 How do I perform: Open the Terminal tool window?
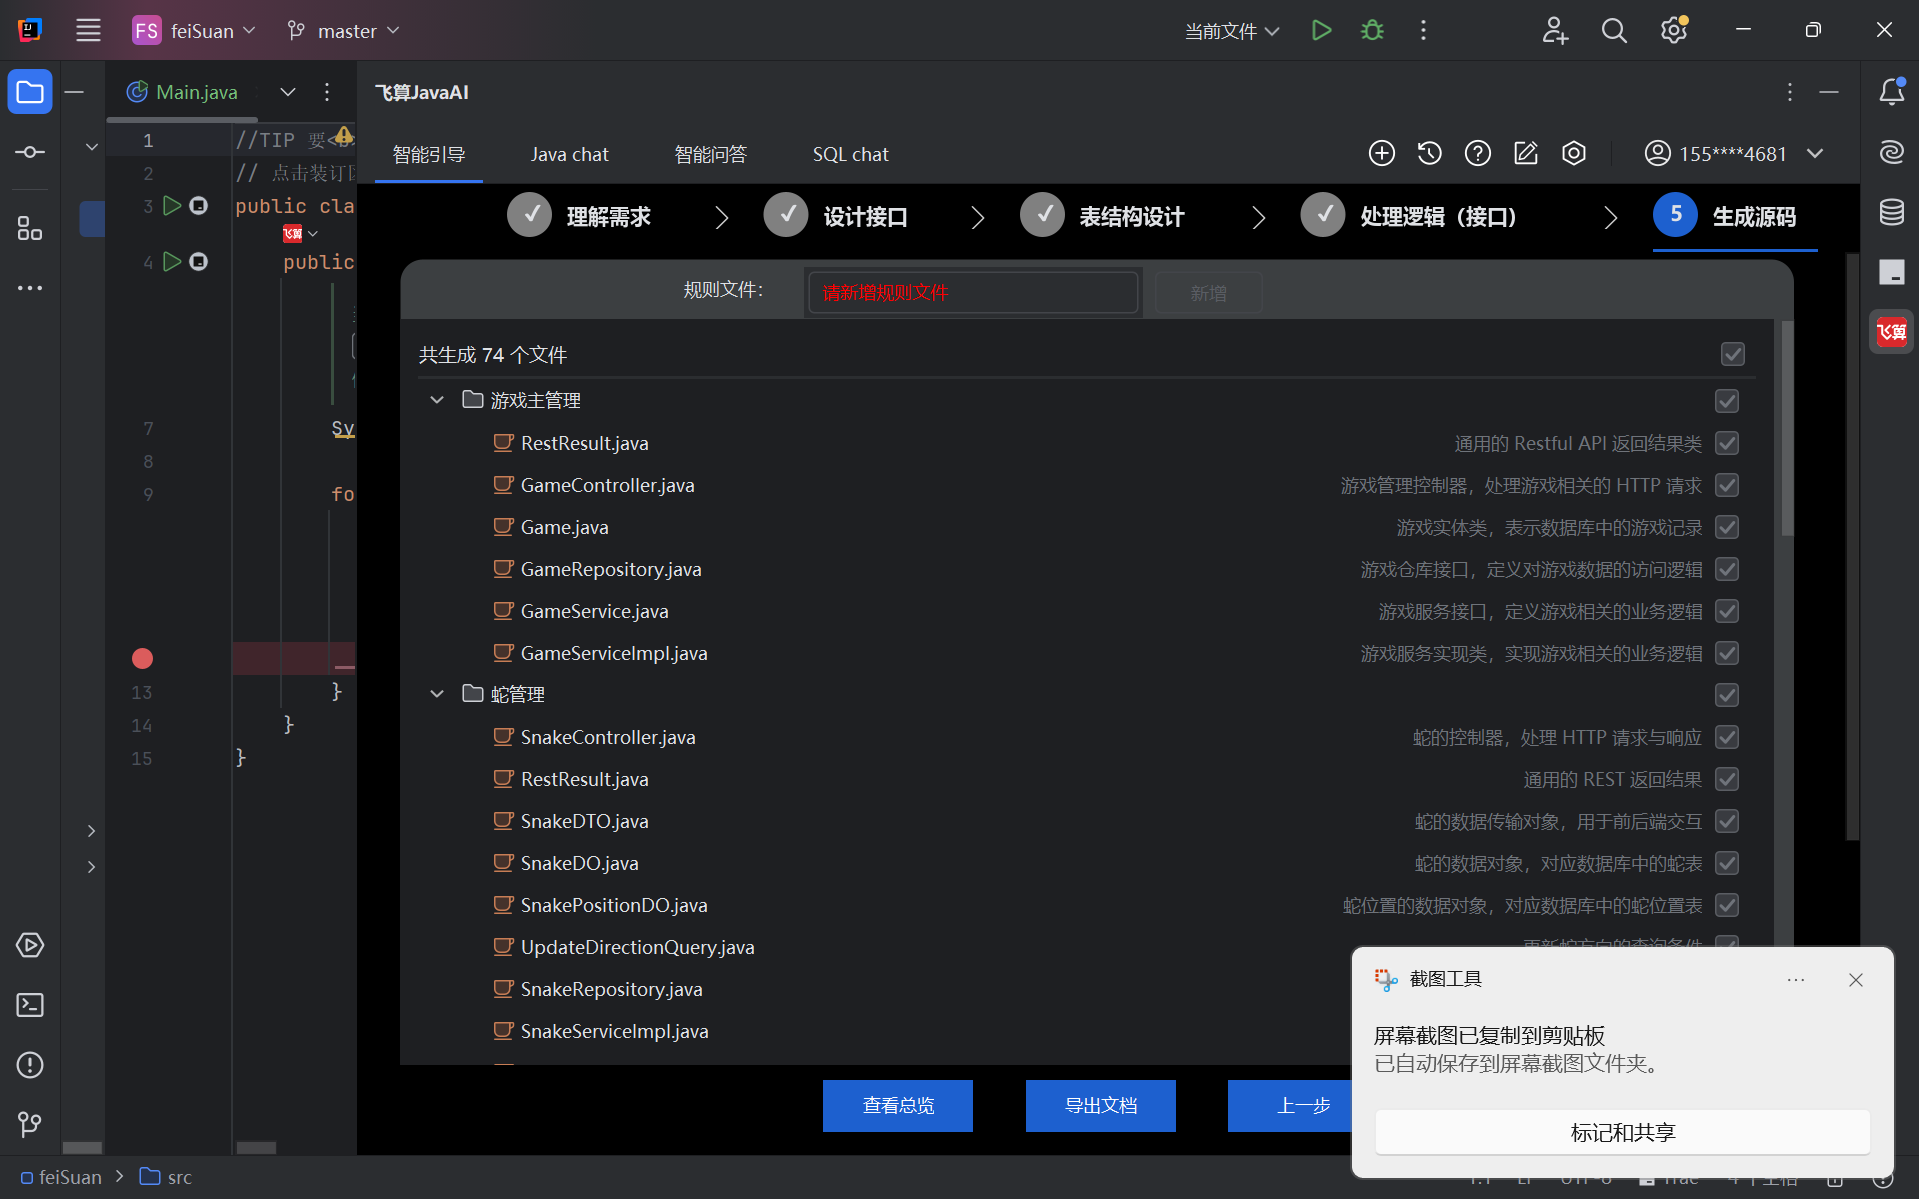coord(30,1005)
